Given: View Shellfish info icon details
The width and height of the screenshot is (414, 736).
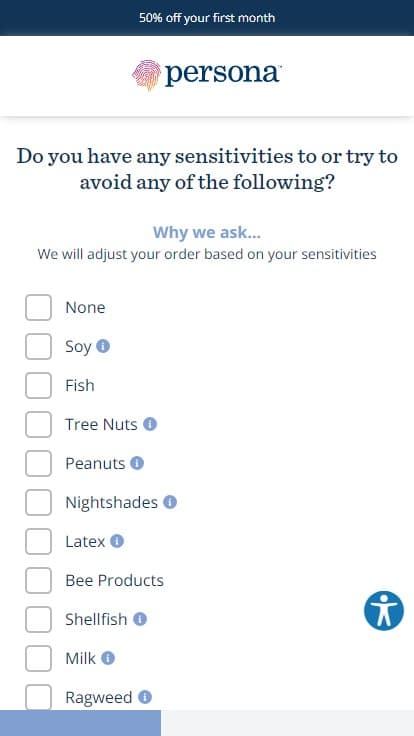Looking at the screenshot, I should tap(140, 619).
